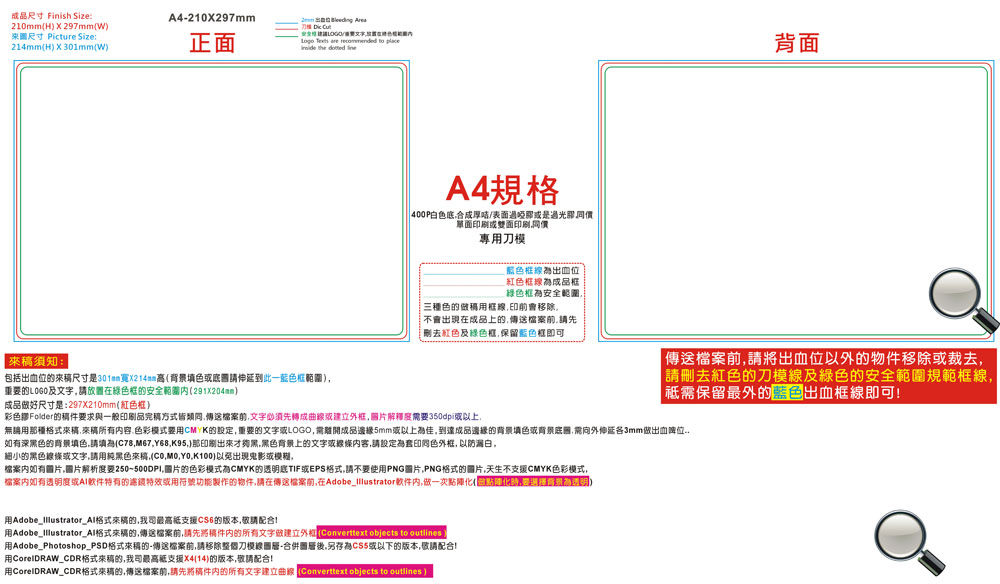Click the 210mm(H) X 297mm(W) value
The height and width of the screenshot is (584, 1000).
pos(60,26)
